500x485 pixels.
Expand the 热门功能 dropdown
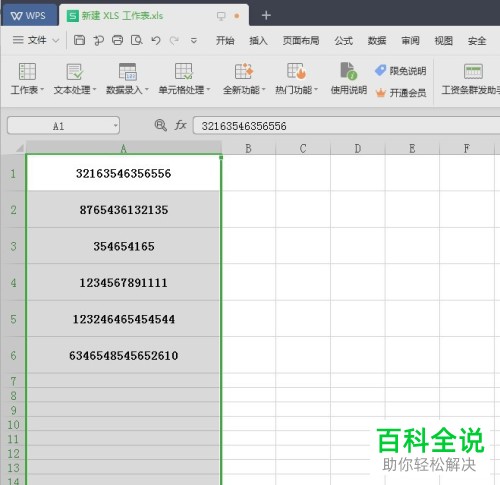coord(316,90)
